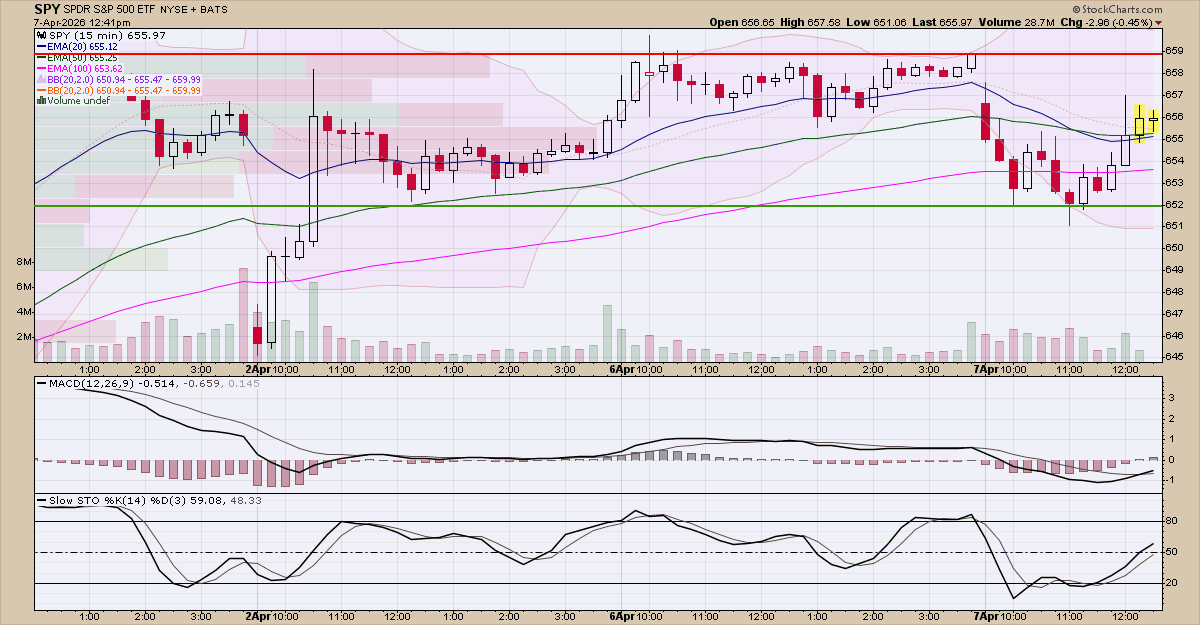
Task: Click the blue EMA(20) legend line marker
Action: [x=41, y=46]
